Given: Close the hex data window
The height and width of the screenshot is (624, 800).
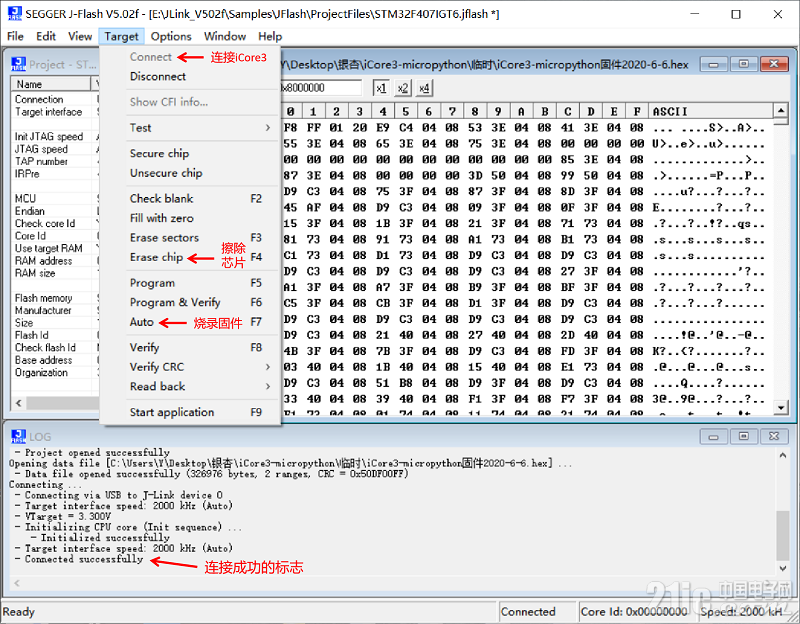Looking at the screenshot, I should point(774,64).
